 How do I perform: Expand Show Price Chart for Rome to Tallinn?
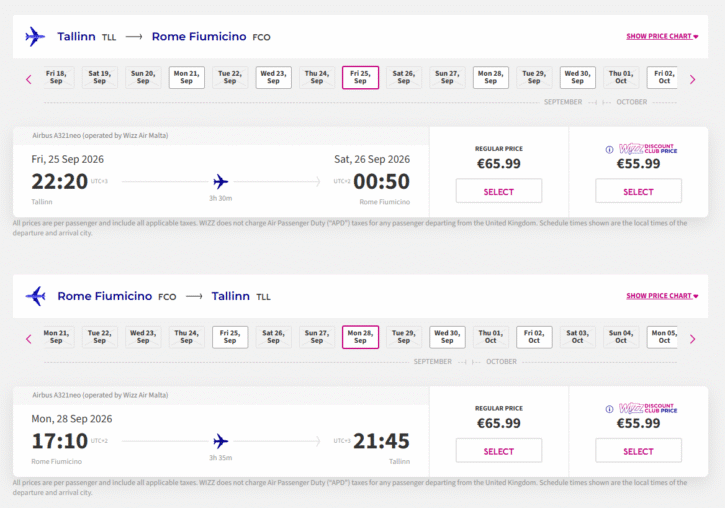(661, 296)
